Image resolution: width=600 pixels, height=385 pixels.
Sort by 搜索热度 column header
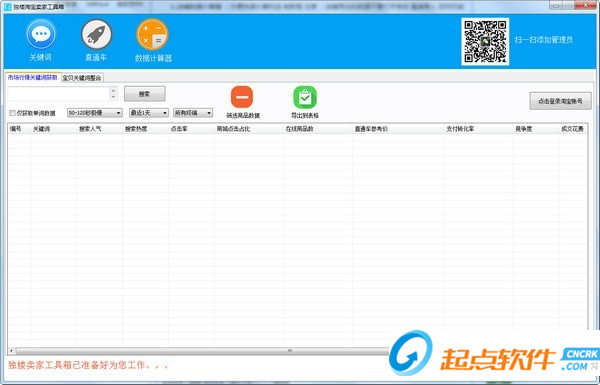145,129
